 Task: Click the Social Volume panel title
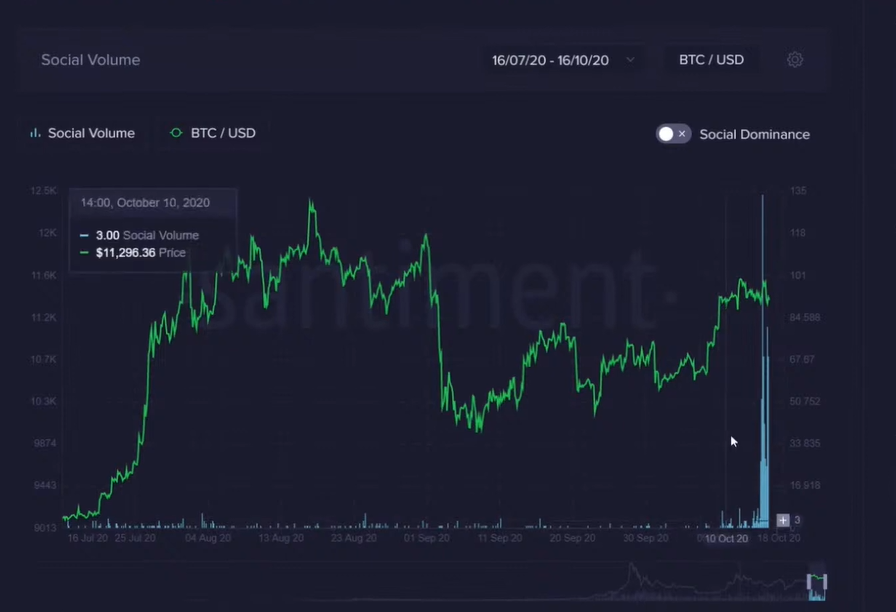(x=90, y=60)
